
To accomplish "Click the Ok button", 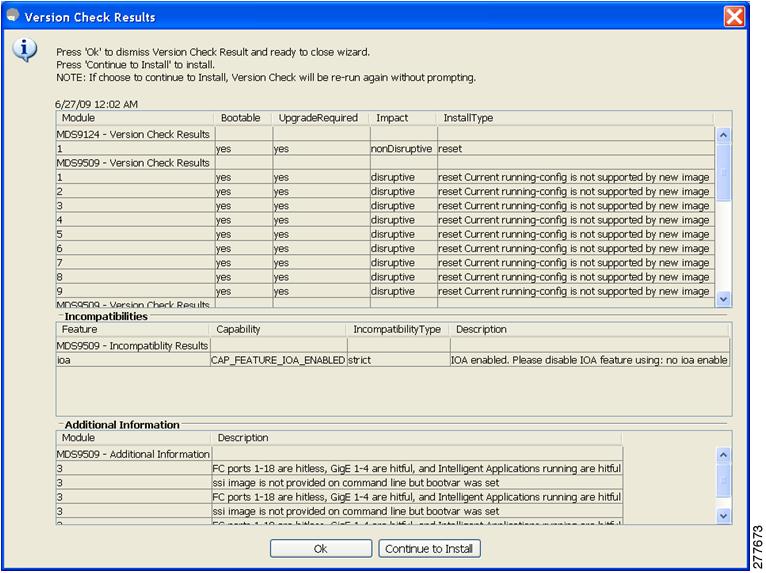I will [x=320, y=549].
